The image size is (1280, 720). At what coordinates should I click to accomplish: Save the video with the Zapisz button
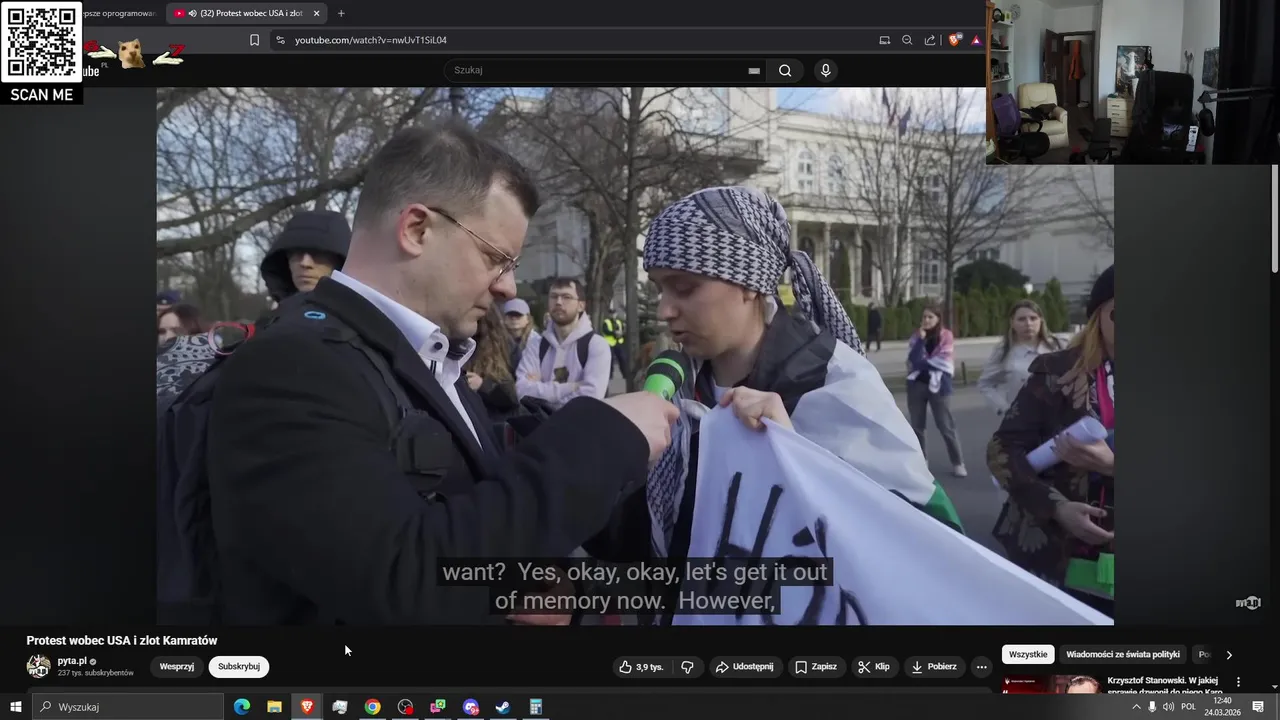point(816,667)
